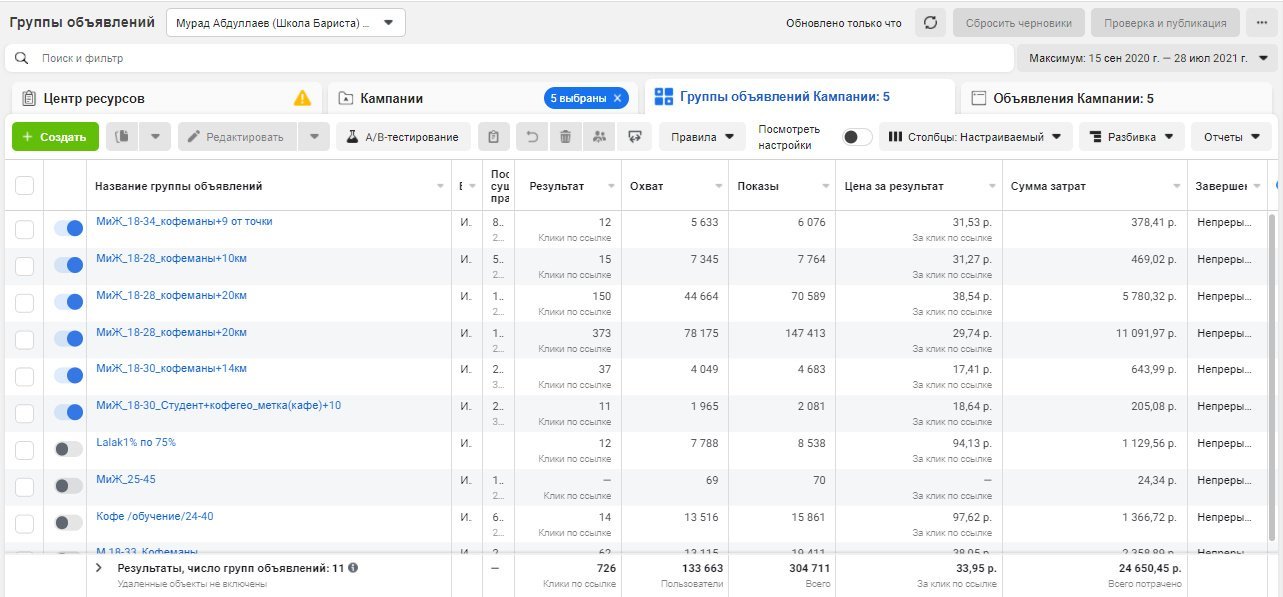Click the audience people icon in toolbar
Image resolution: width=1283 pixels, height=597 pixels.
(x=599, y=137)
